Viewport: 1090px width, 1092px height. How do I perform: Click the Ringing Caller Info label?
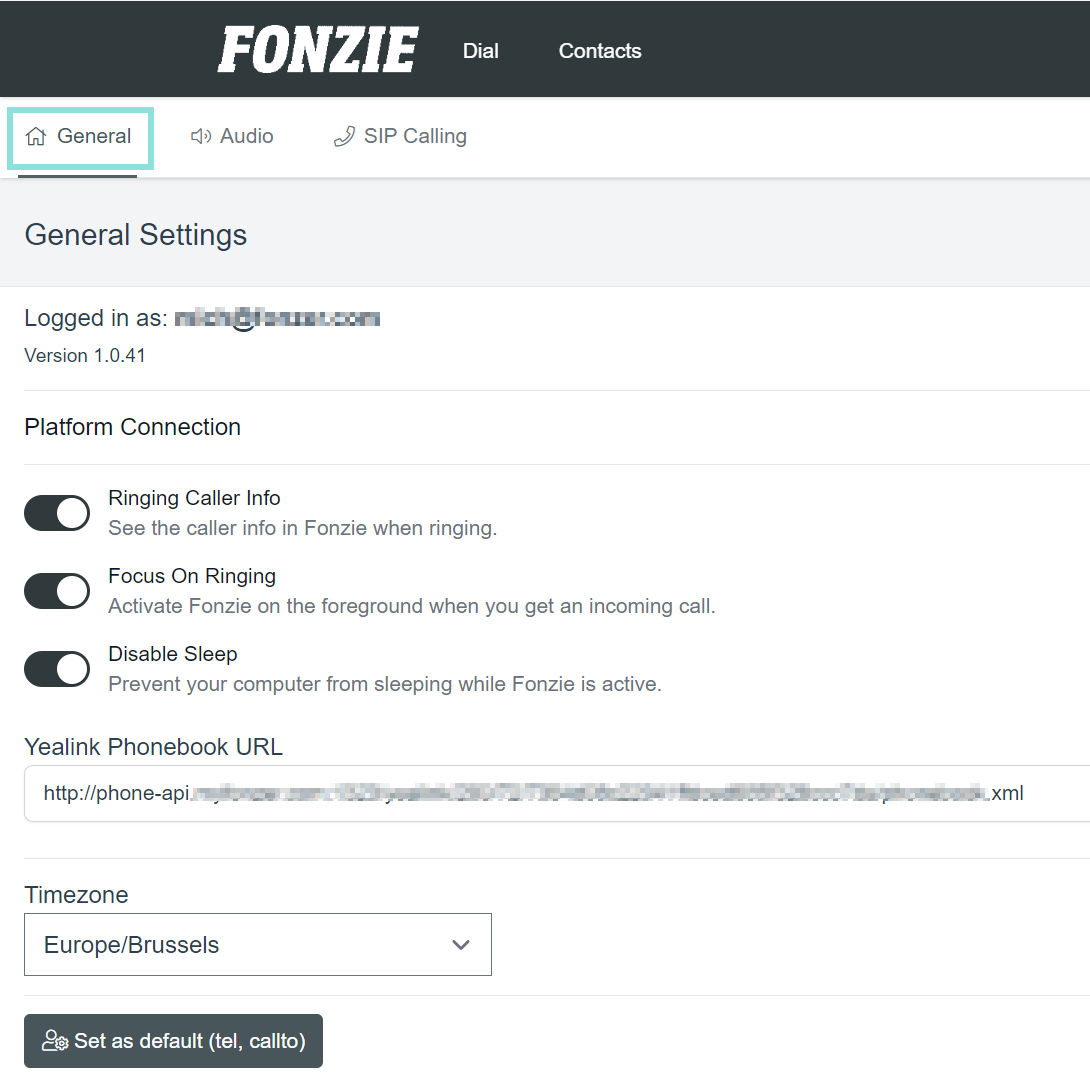(194, 498)
